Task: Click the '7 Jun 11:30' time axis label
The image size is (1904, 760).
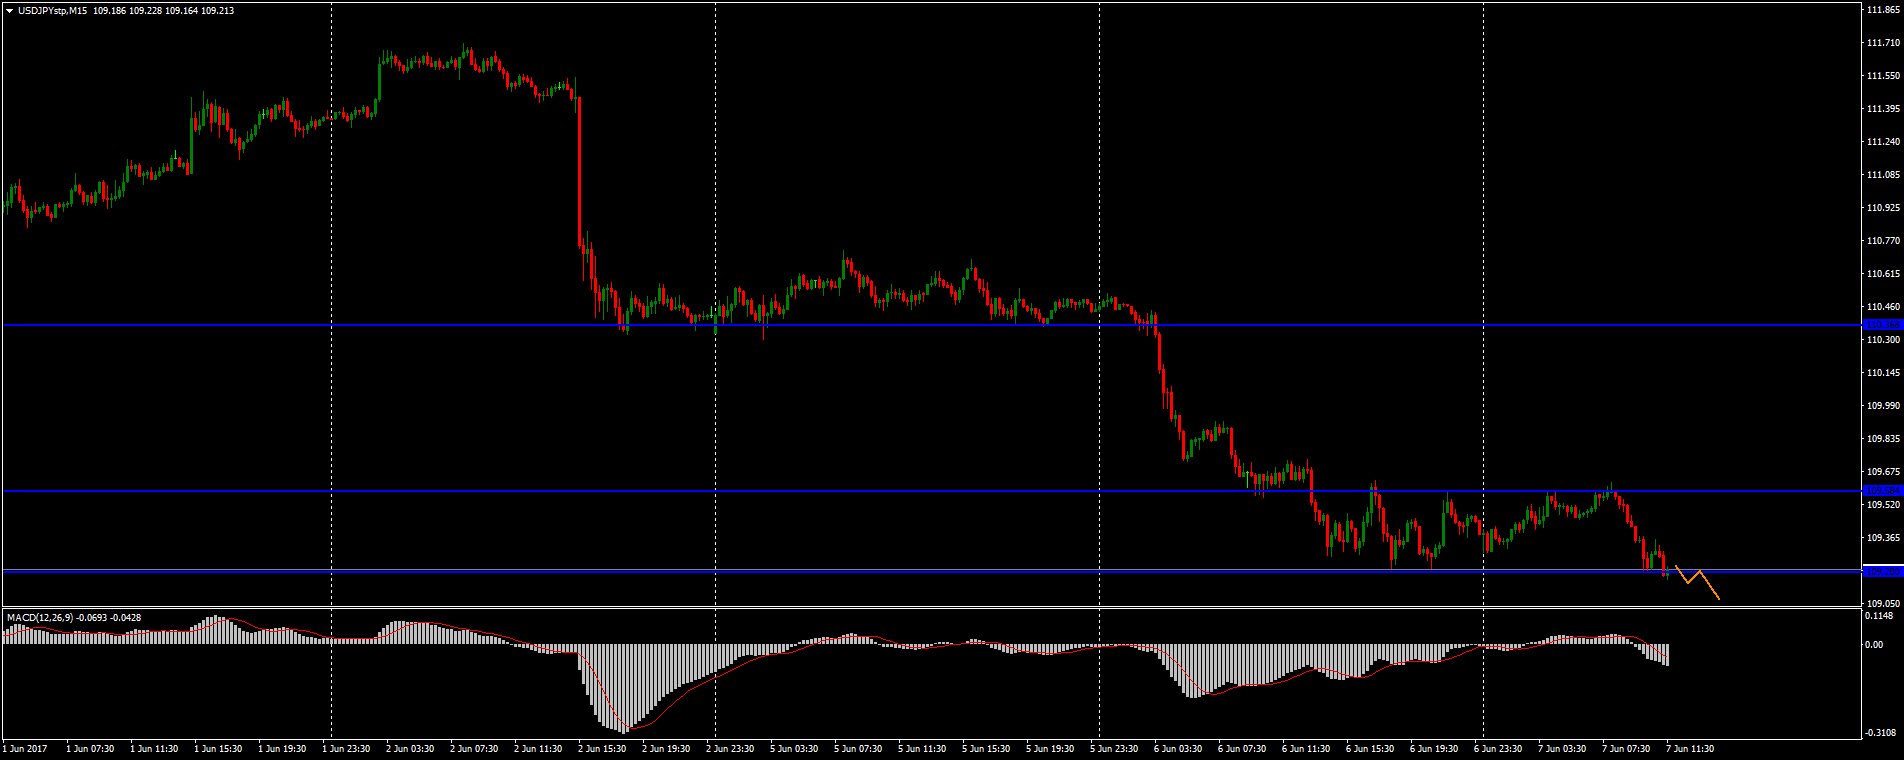Action: 1690,748
